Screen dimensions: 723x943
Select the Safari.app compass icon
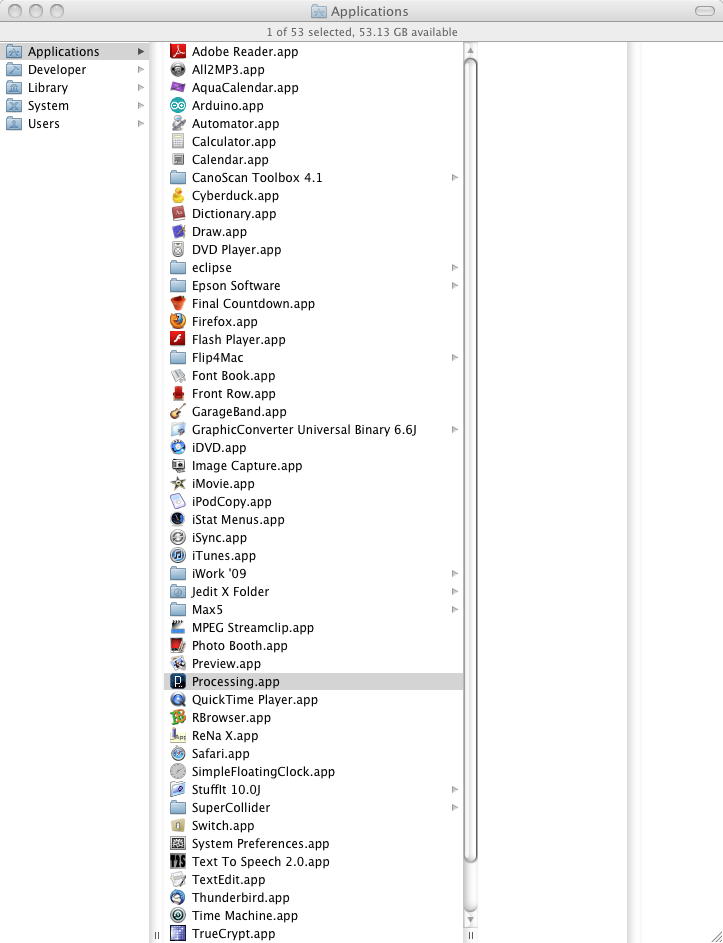(x=177, y=754)
